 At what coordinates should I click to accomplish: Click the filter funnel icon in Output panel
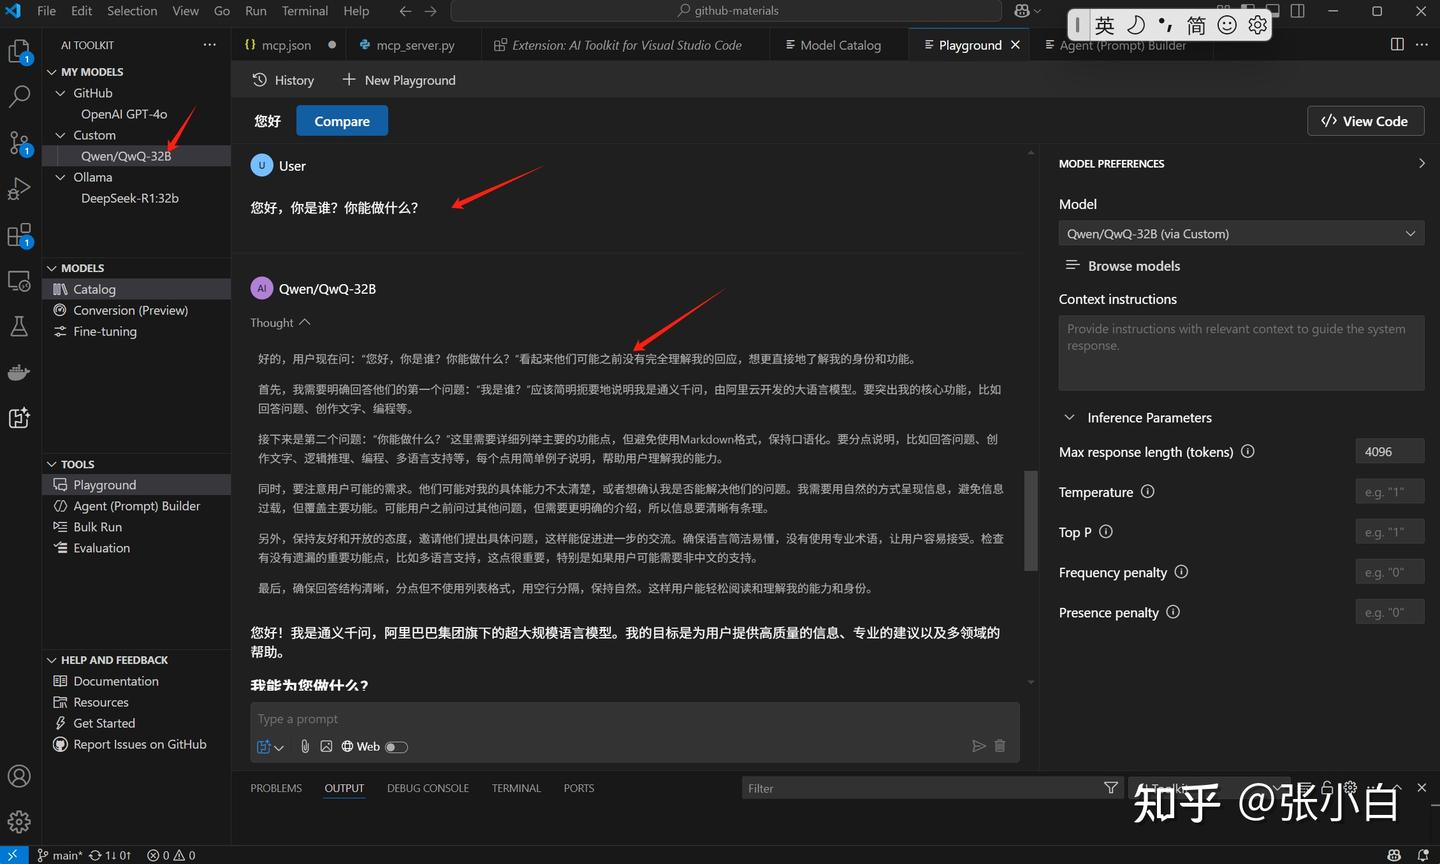tap(1111, 788)
